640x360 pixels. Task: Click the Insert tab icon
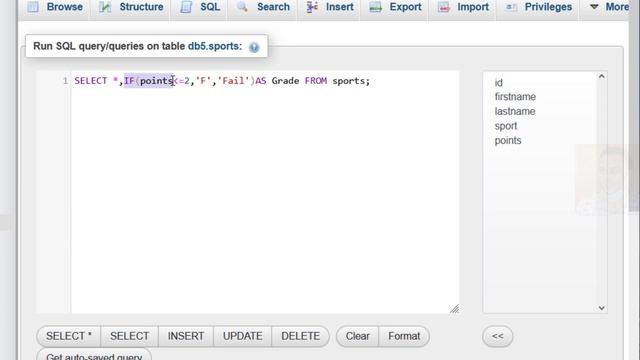312,7
